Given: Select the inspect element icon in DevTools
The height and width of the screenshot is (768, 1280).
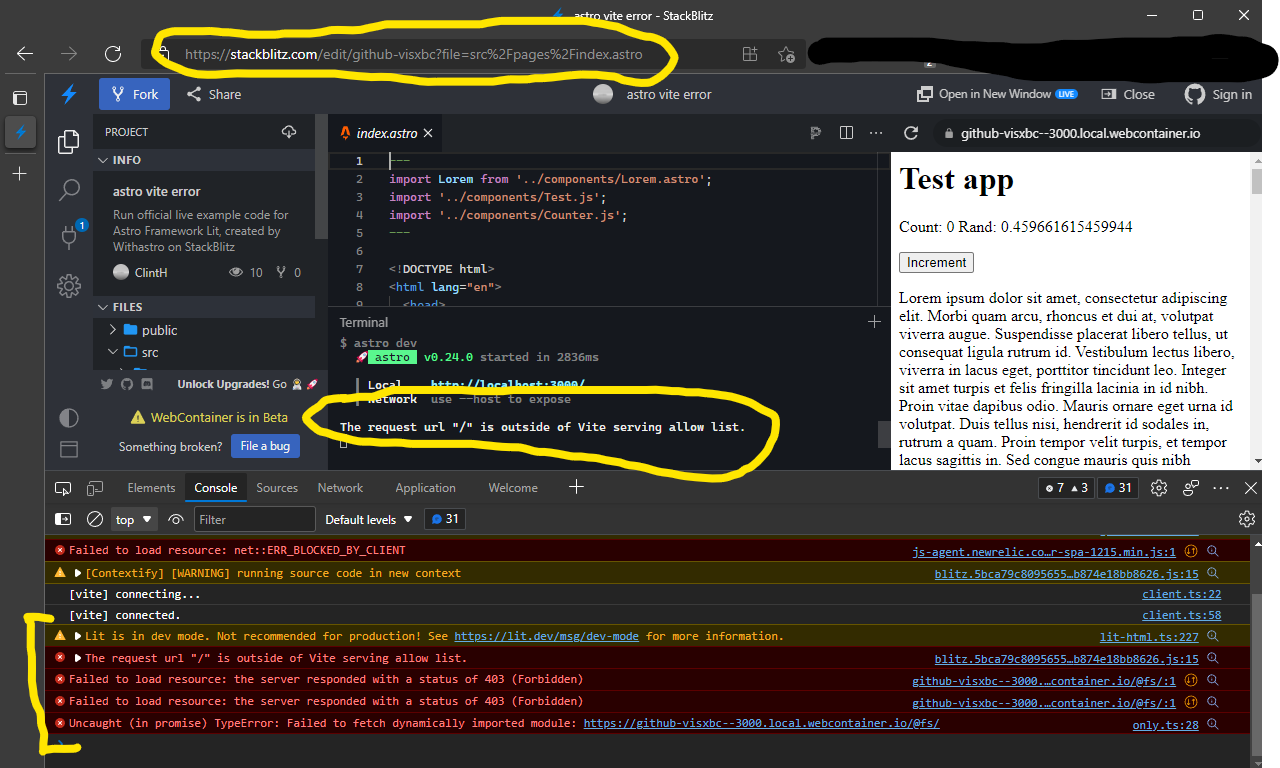Looking at the screenshot, I should click(x=63, y=488).
